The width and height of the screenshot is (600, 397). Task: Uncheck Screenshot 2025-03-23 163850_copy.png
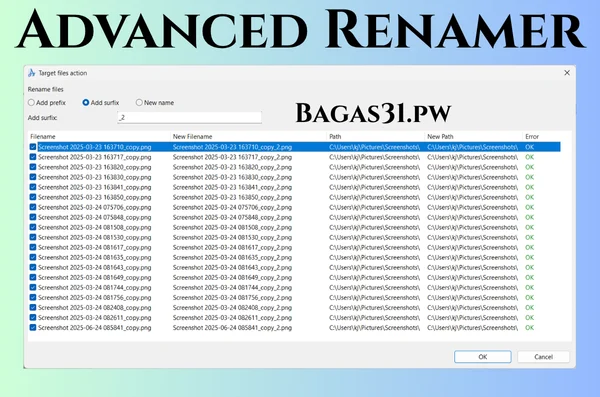click(x=33, y=197)
